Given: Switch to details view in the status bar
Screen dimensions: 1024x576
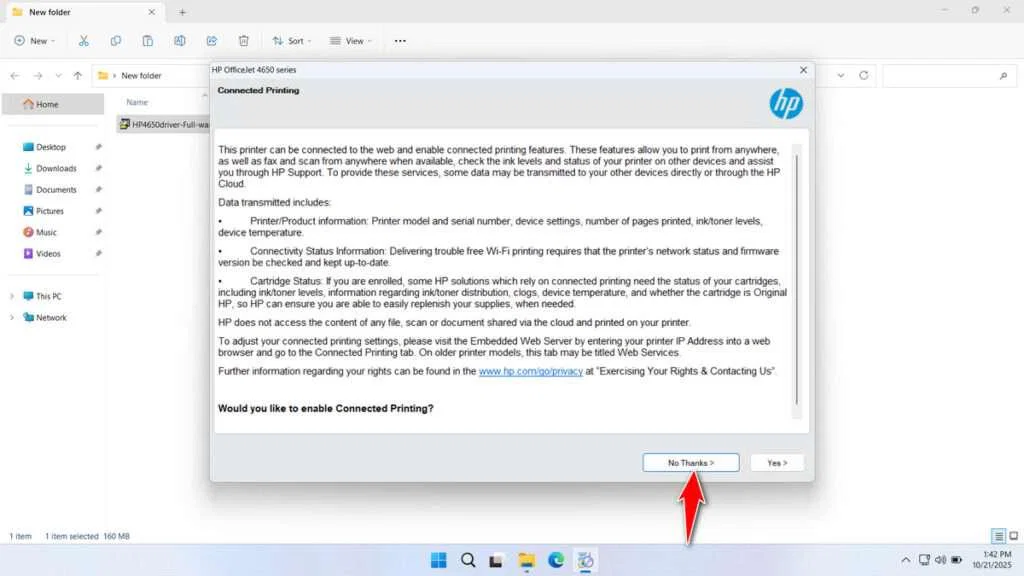Looking at the screenshot, I should [x=997, y=535].
